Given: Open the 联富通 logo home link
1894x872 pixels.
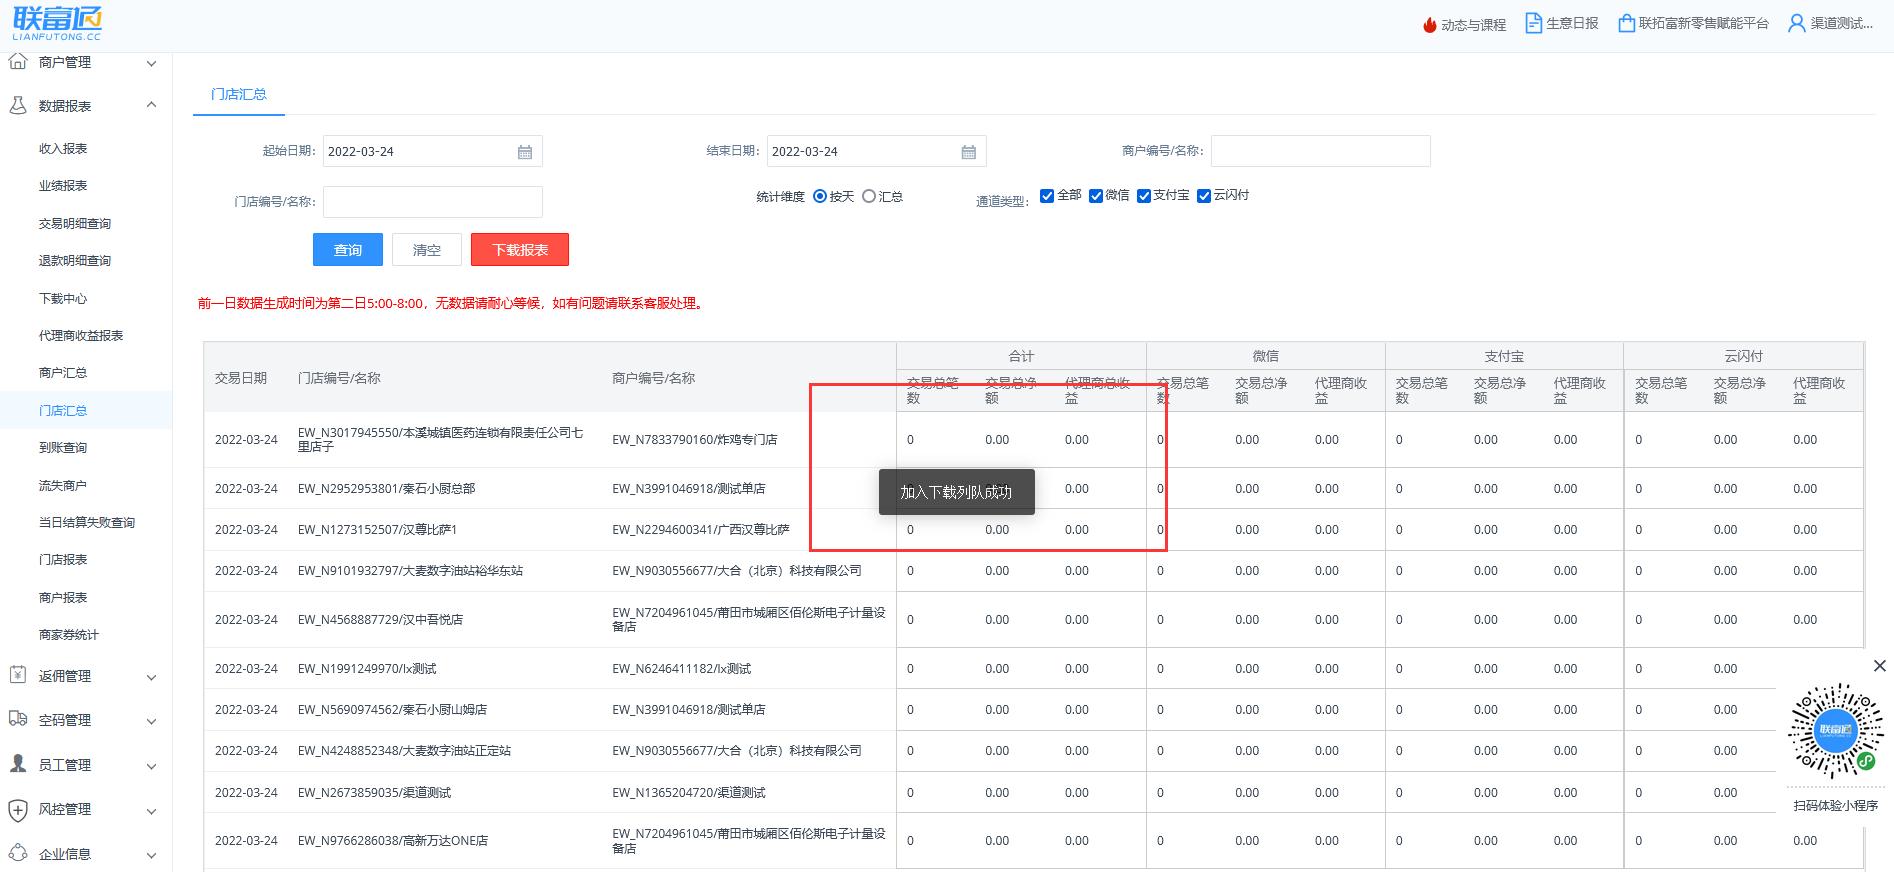Looking at the screenshot, I should [x=58, y=22].
